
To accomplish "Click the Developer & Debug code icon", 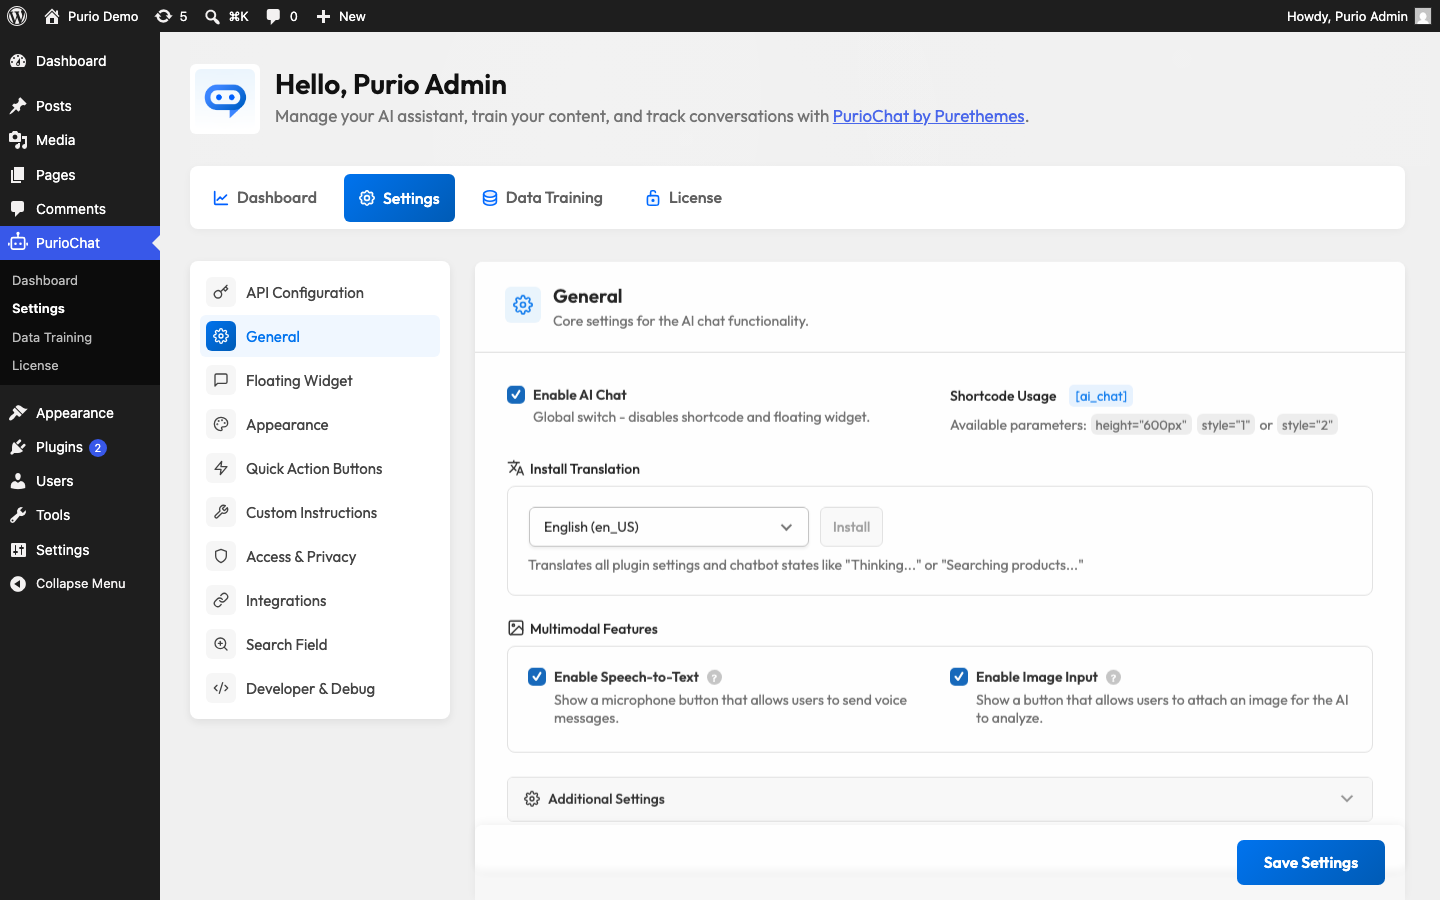I will (221, 688).
